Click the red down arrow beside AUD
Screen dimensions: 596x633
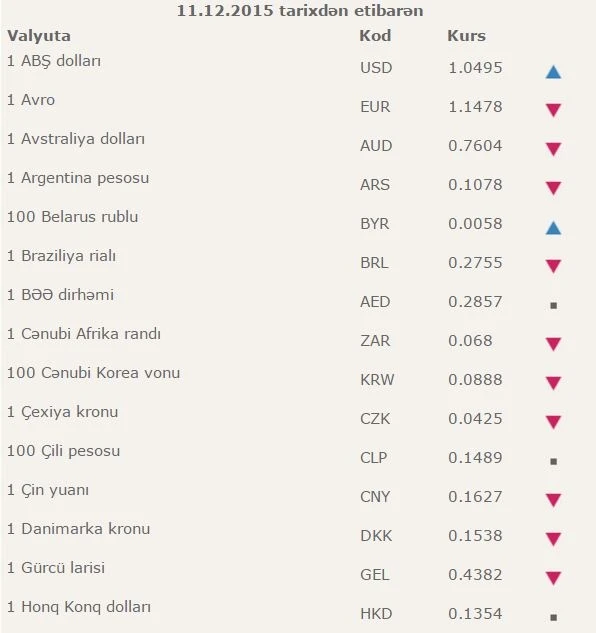point(553,149)
